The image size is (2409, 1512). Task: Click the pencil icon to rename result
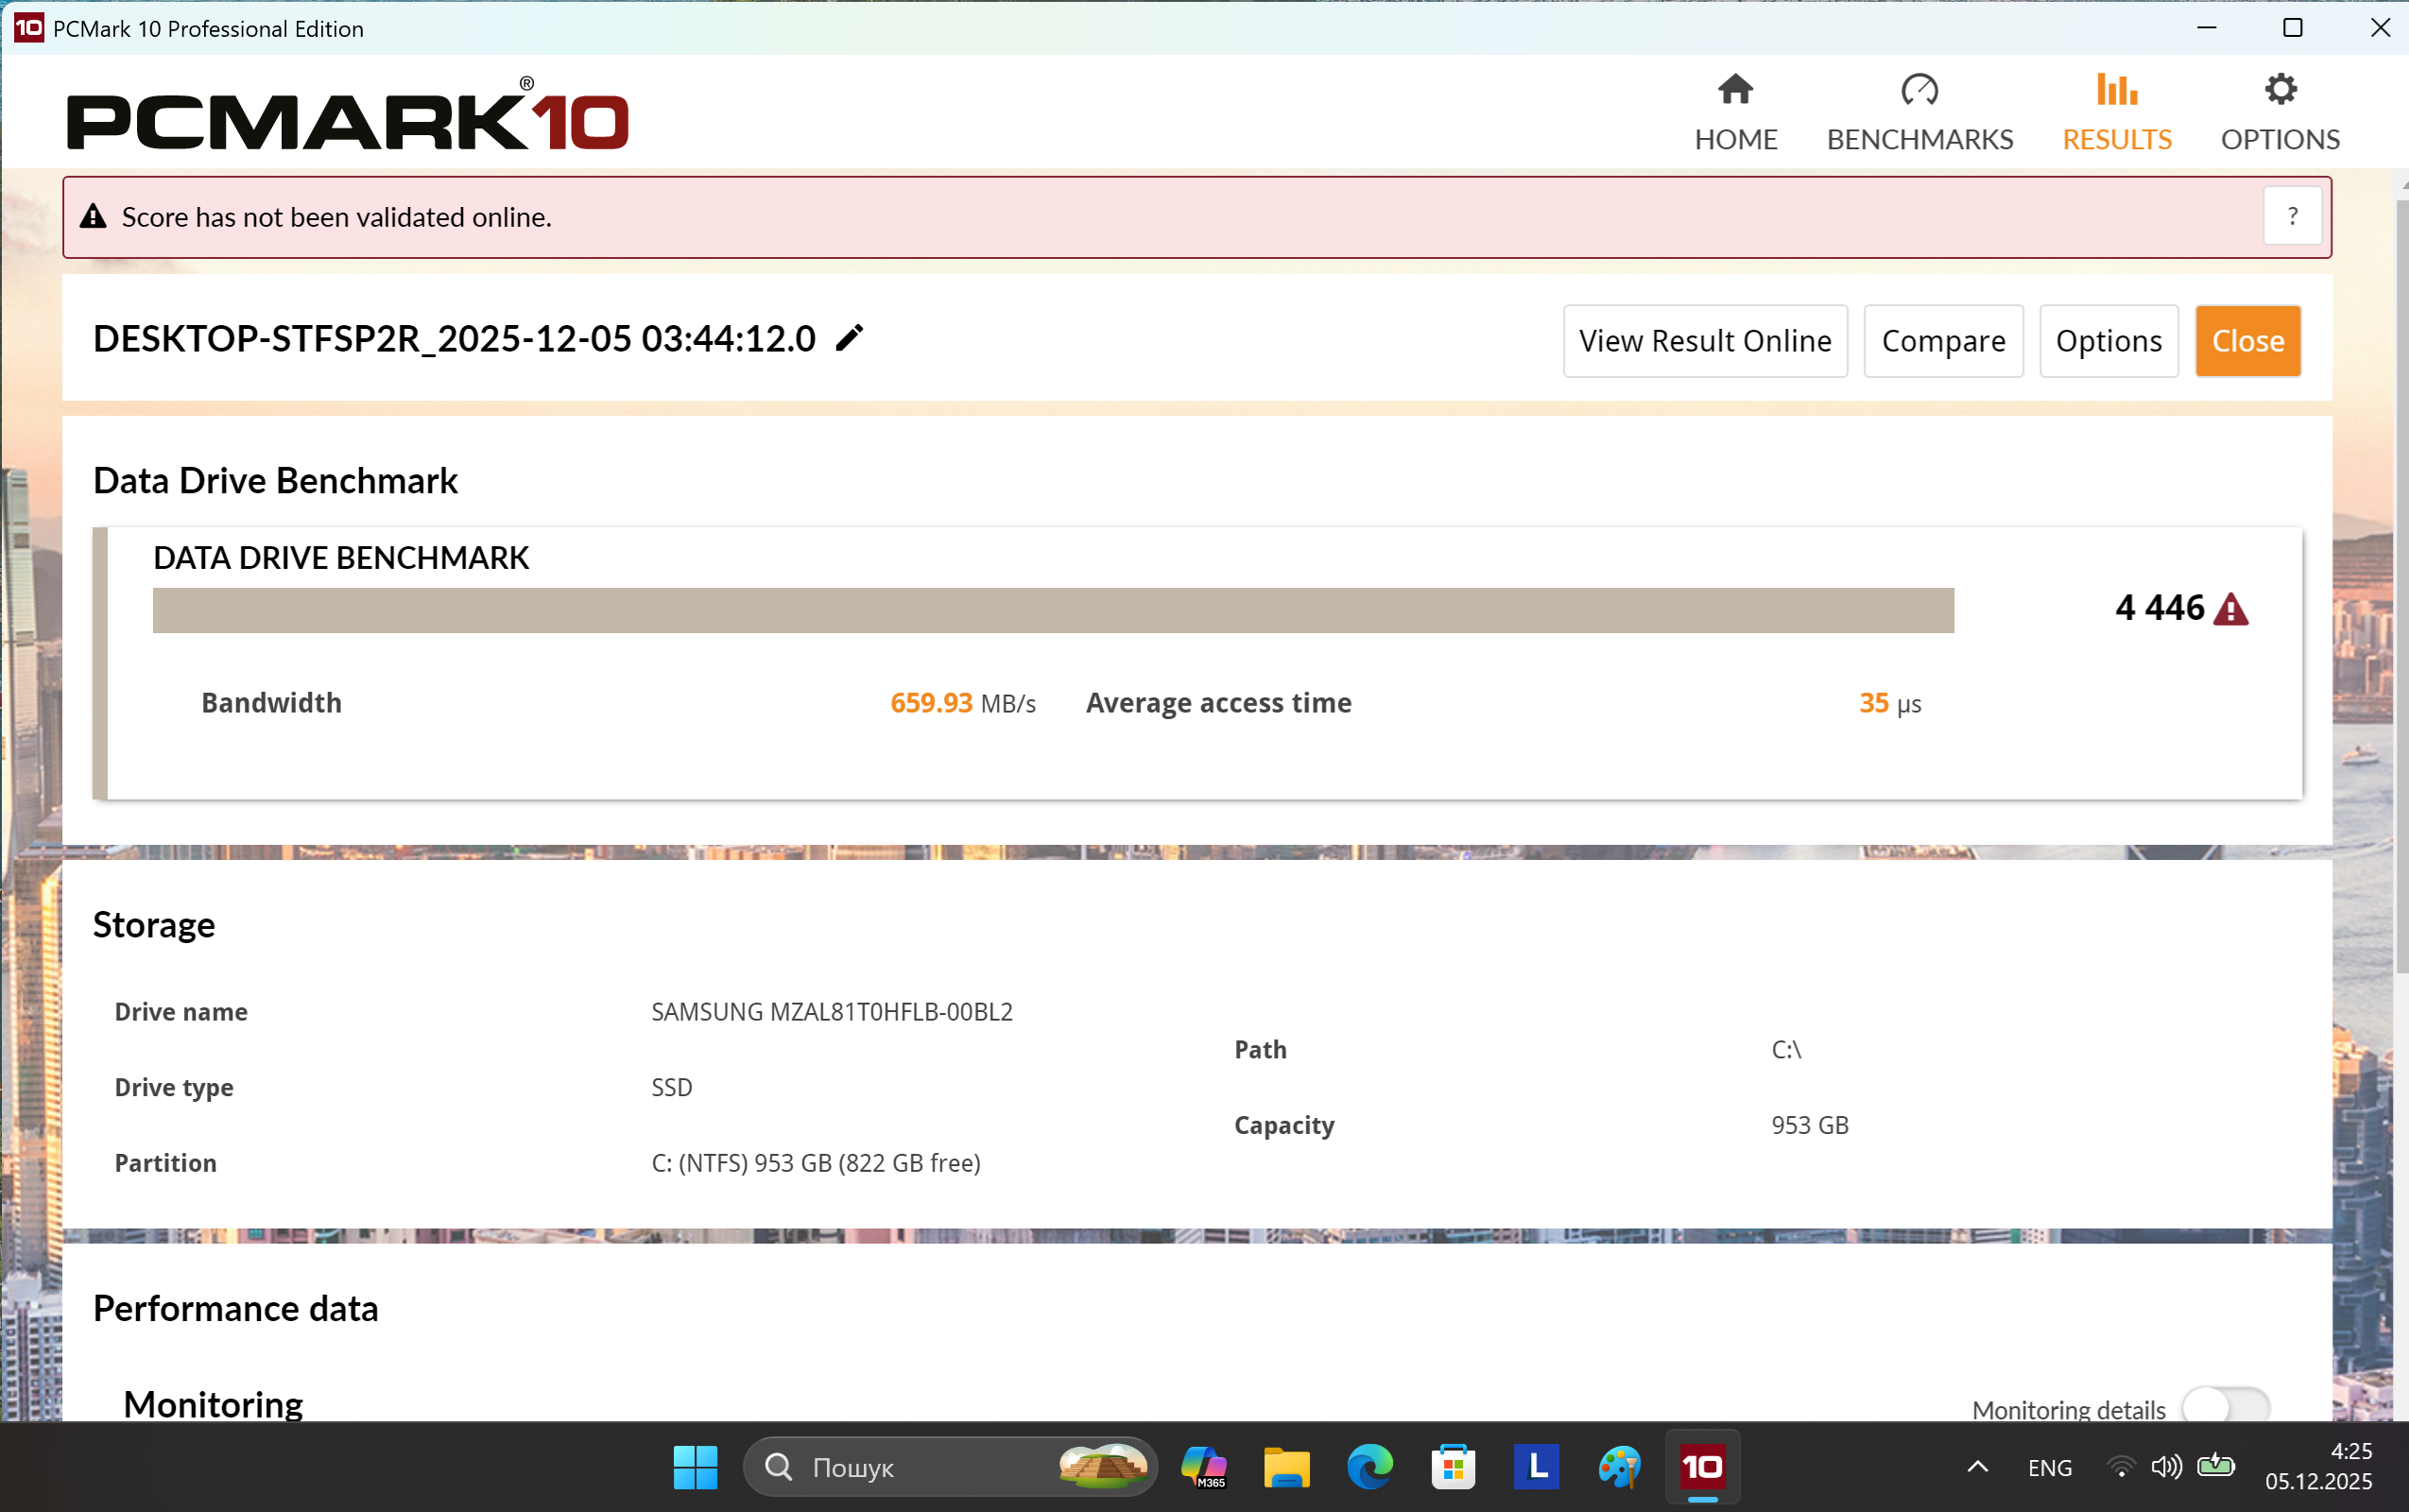click(849, 339)
